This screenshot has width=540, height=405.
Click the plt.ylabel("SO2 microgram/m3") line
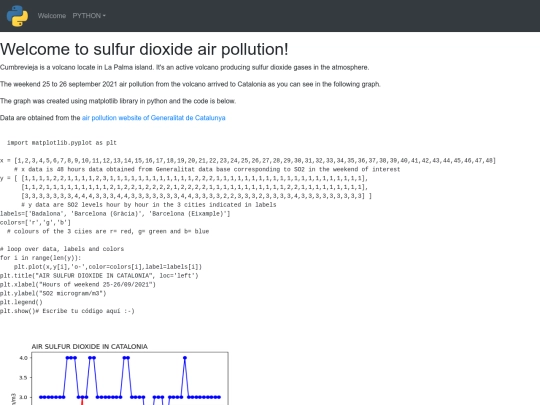pos(53,293)
